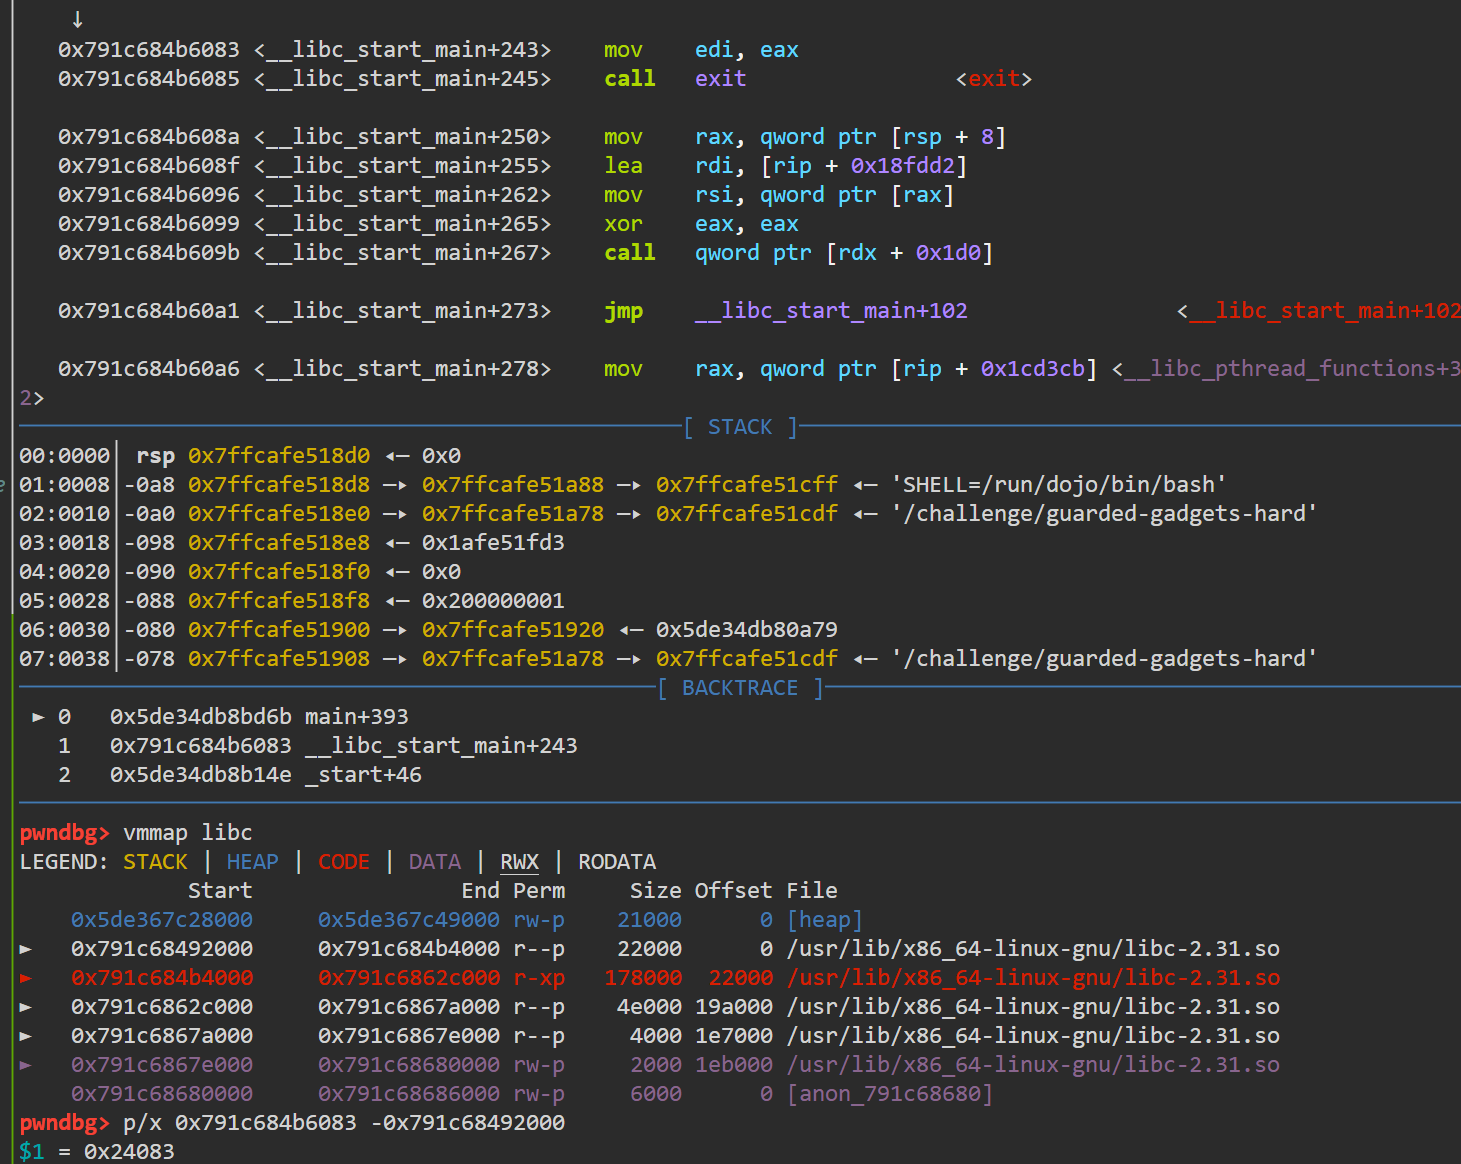
Task: Click end address 0x791c68686000
Action: 409,1094
